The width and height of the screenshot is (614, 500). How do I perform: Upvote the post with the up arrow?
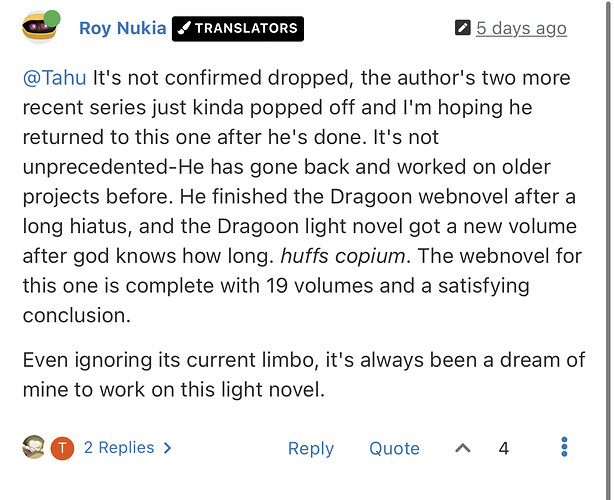[463, 448]
